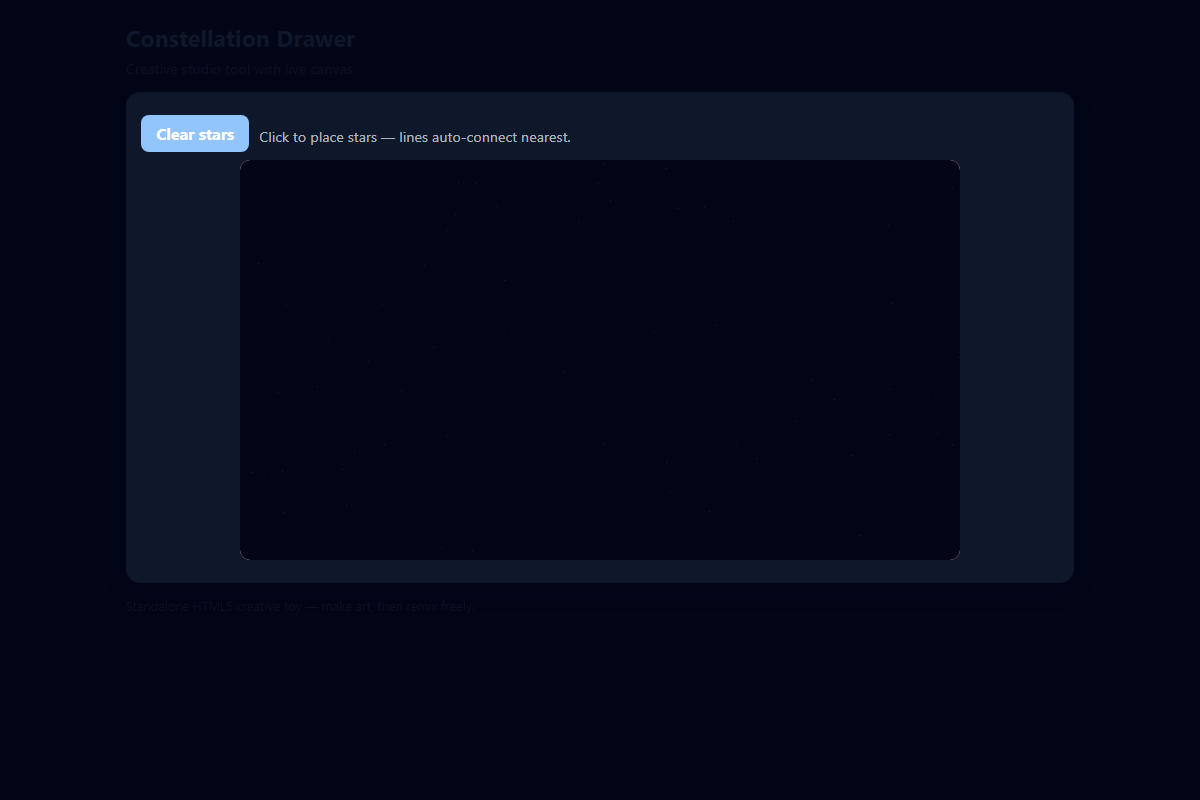The image size is (1200, 800).
Task: Add a star near the canvas right edge middle
Action: click(948, 360)
